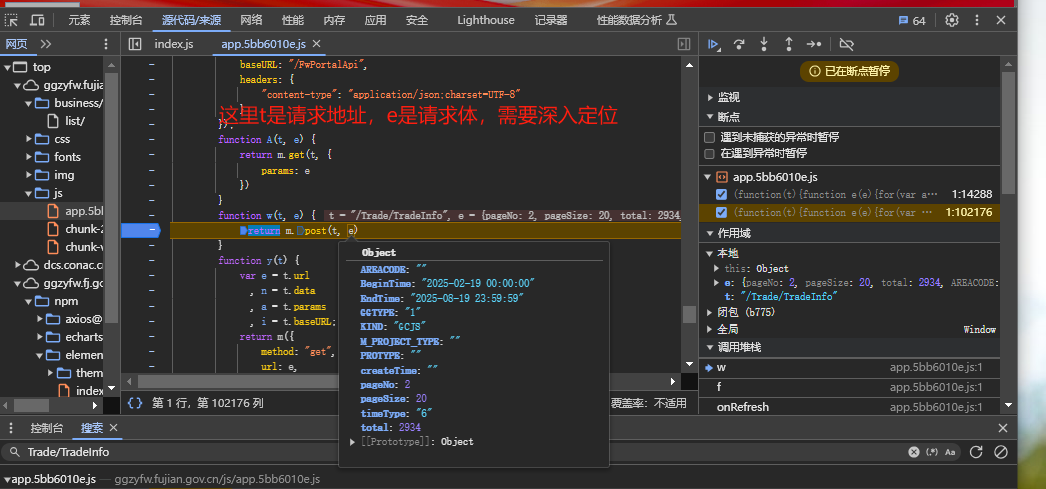Select call stack frame f
Viewport: 1046px width, 489px height.
click(x=850, y=387)
